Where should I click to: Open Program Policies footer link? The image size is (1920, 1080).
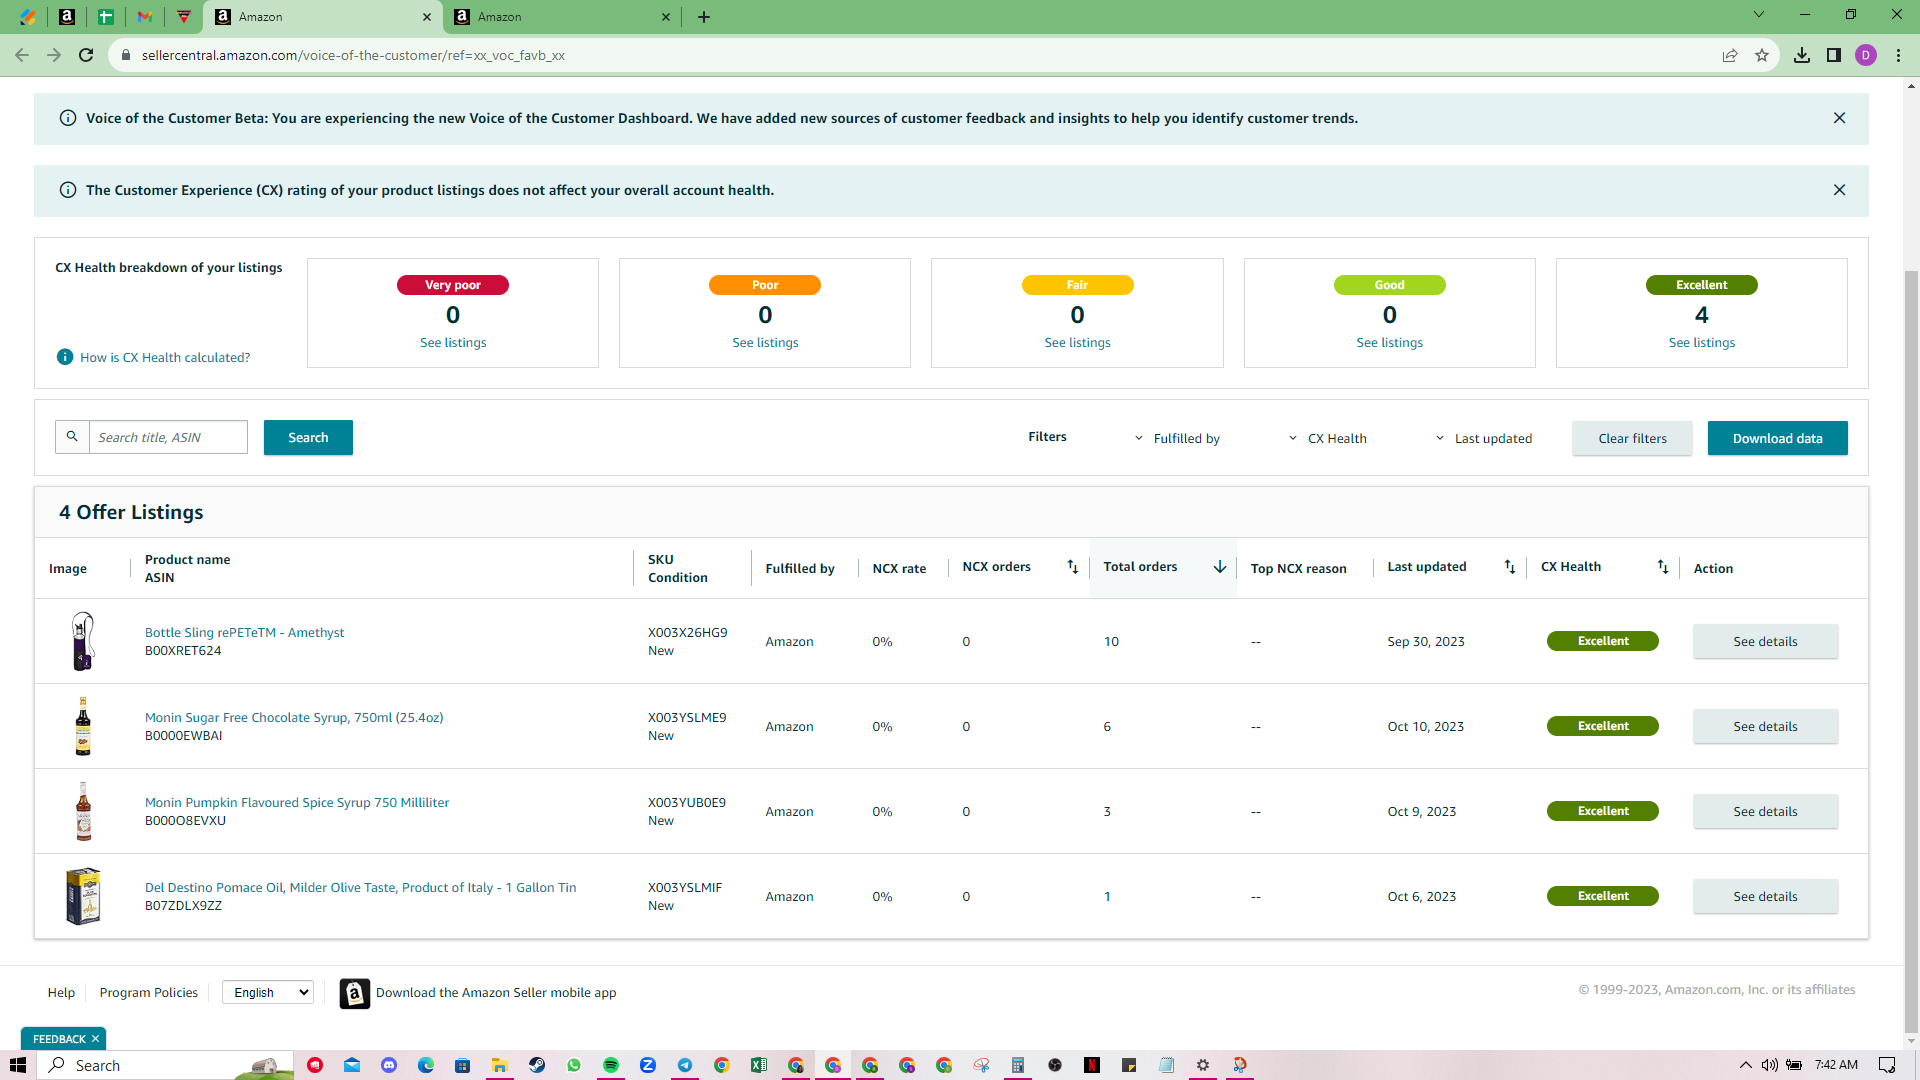point(148,992)
